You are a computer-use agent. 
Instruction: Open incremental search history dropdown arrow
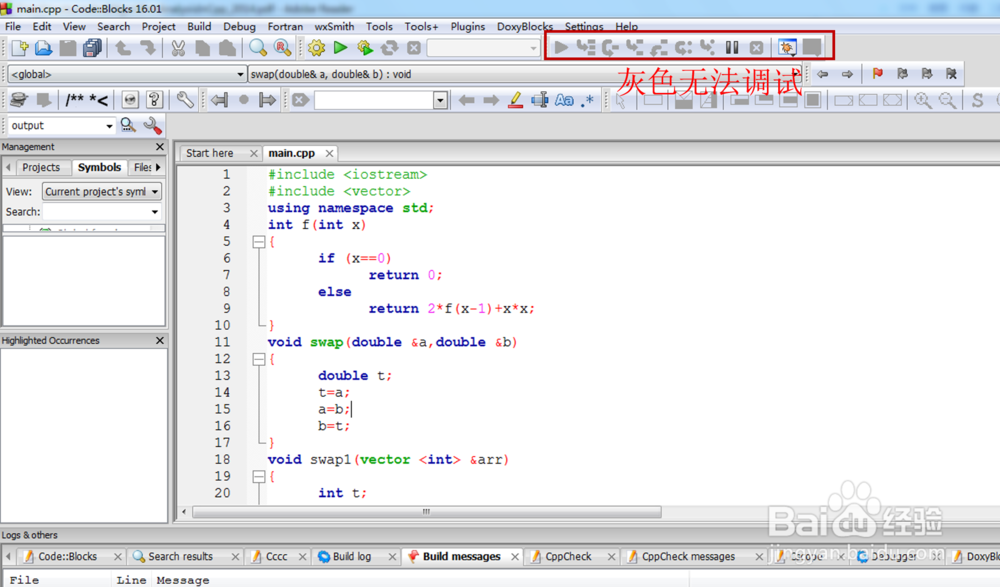pos(440,100)
